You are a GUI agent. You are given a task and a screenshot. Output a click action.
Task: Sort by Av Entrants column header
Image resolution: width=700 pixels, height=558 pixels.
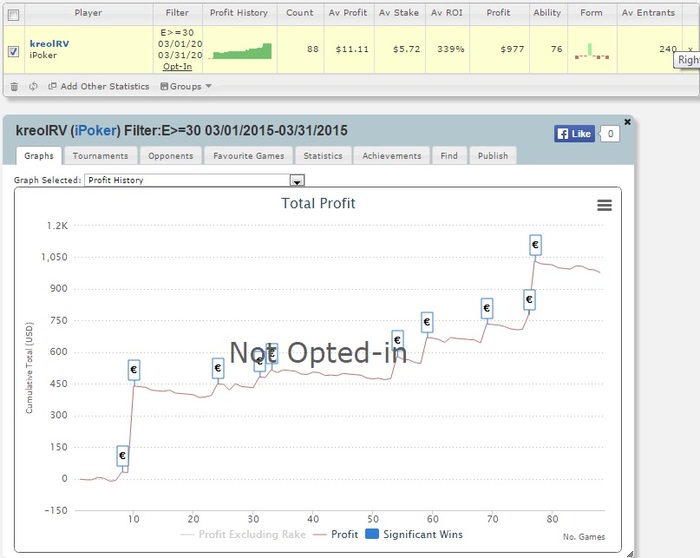pos(648,12)
